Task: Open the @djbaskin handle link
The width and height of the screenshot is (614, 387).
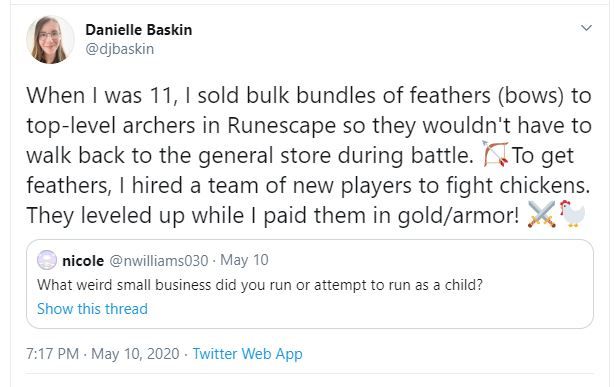Action: [x=119, y=49]
